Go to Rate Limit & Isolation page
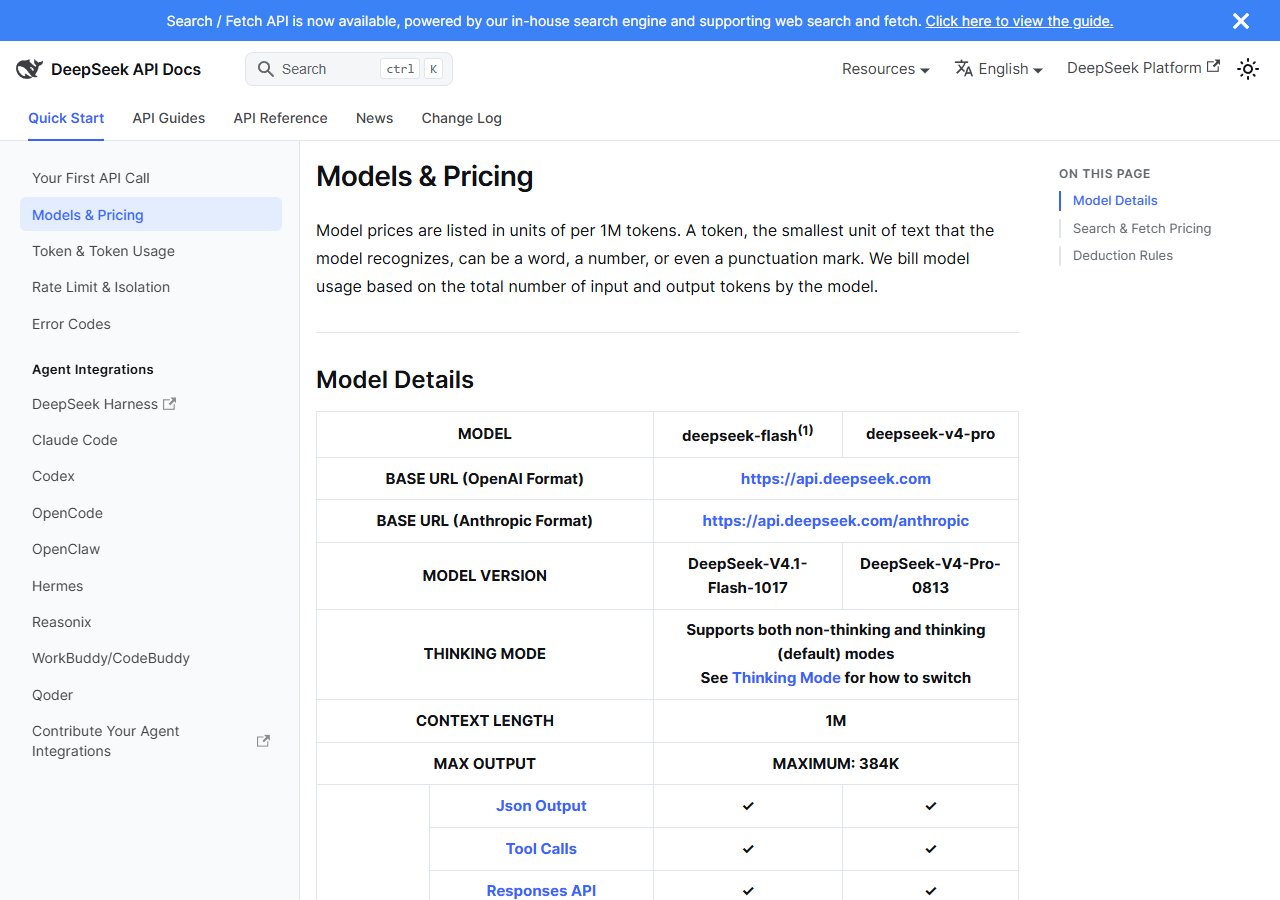Screen dimensions: 1280x900 click(x=151, y=287)
